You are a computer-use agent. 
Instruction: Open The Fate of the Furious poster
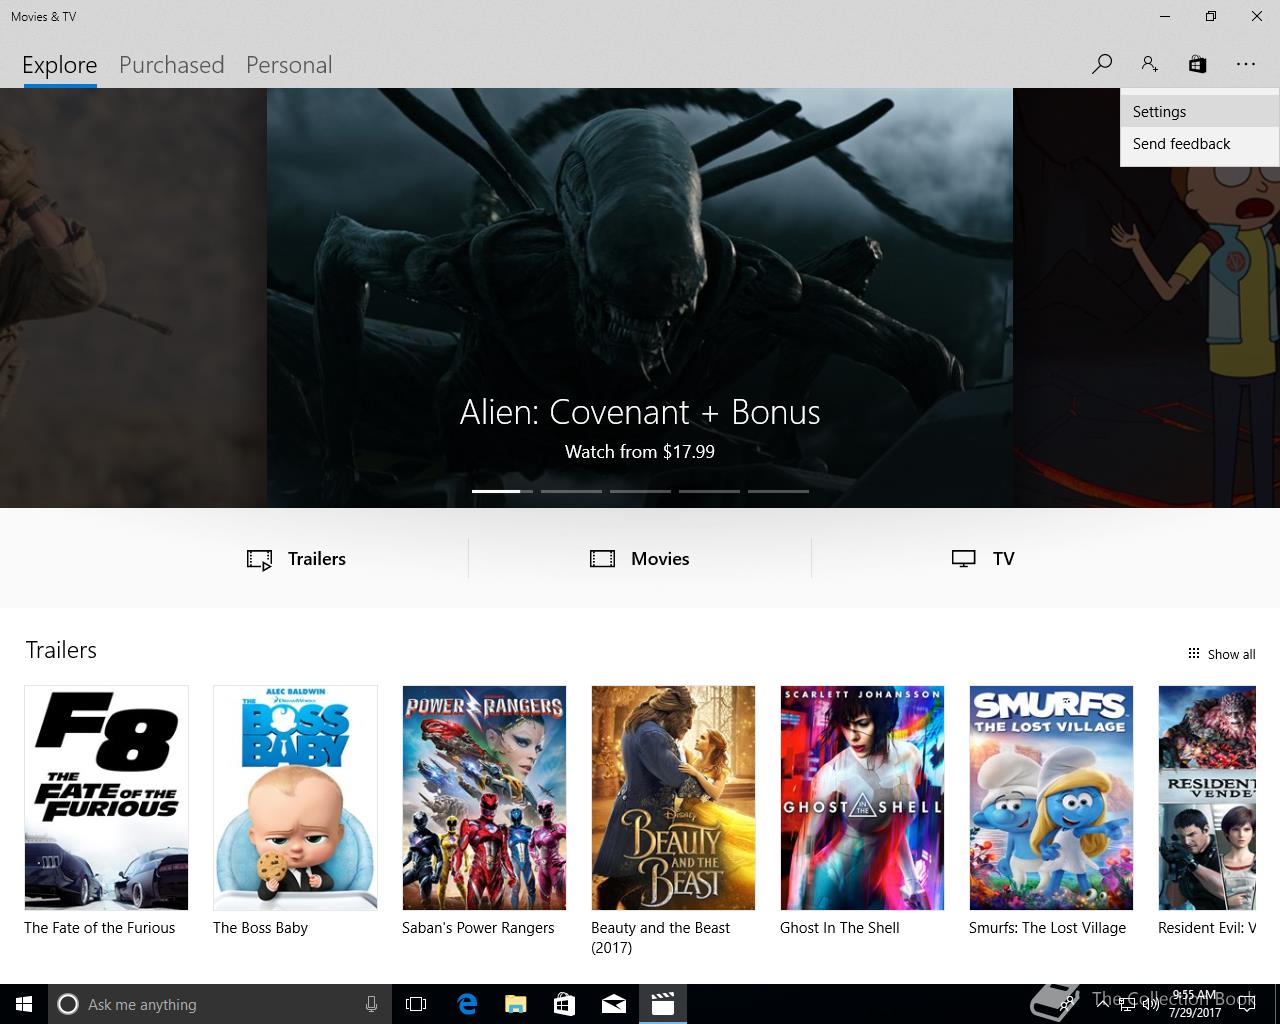coord(106,798)
